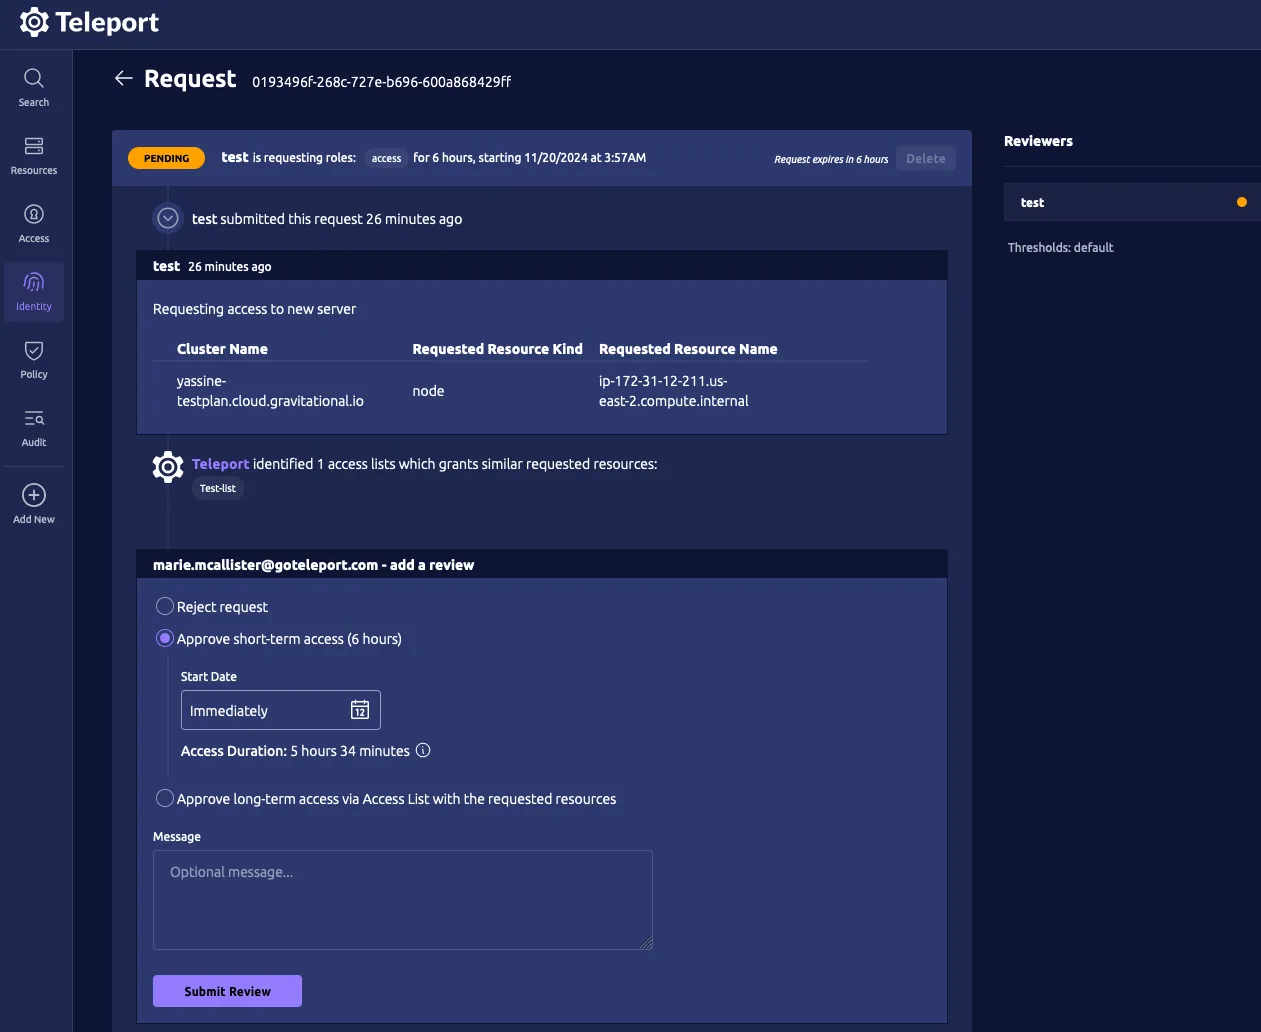Open Policy shield icon in sidebar

click(34, 351)
